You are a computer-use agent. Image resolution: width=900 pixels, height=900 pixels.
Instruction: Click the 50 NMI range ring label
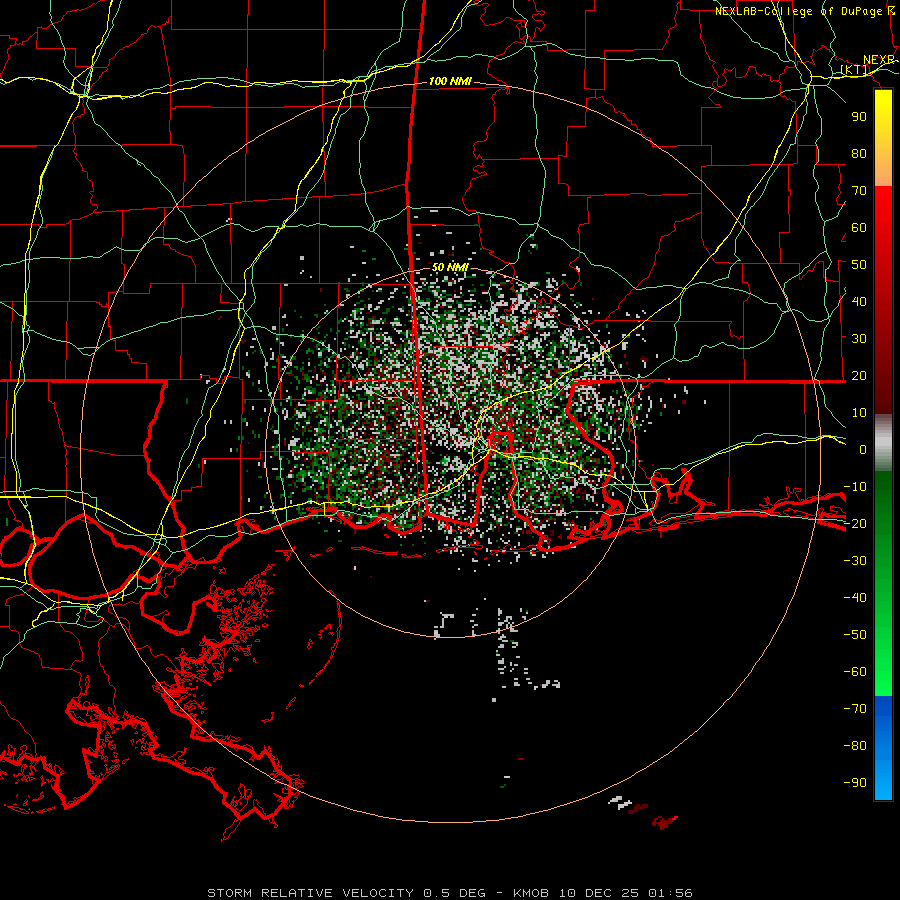click(450, 267)
